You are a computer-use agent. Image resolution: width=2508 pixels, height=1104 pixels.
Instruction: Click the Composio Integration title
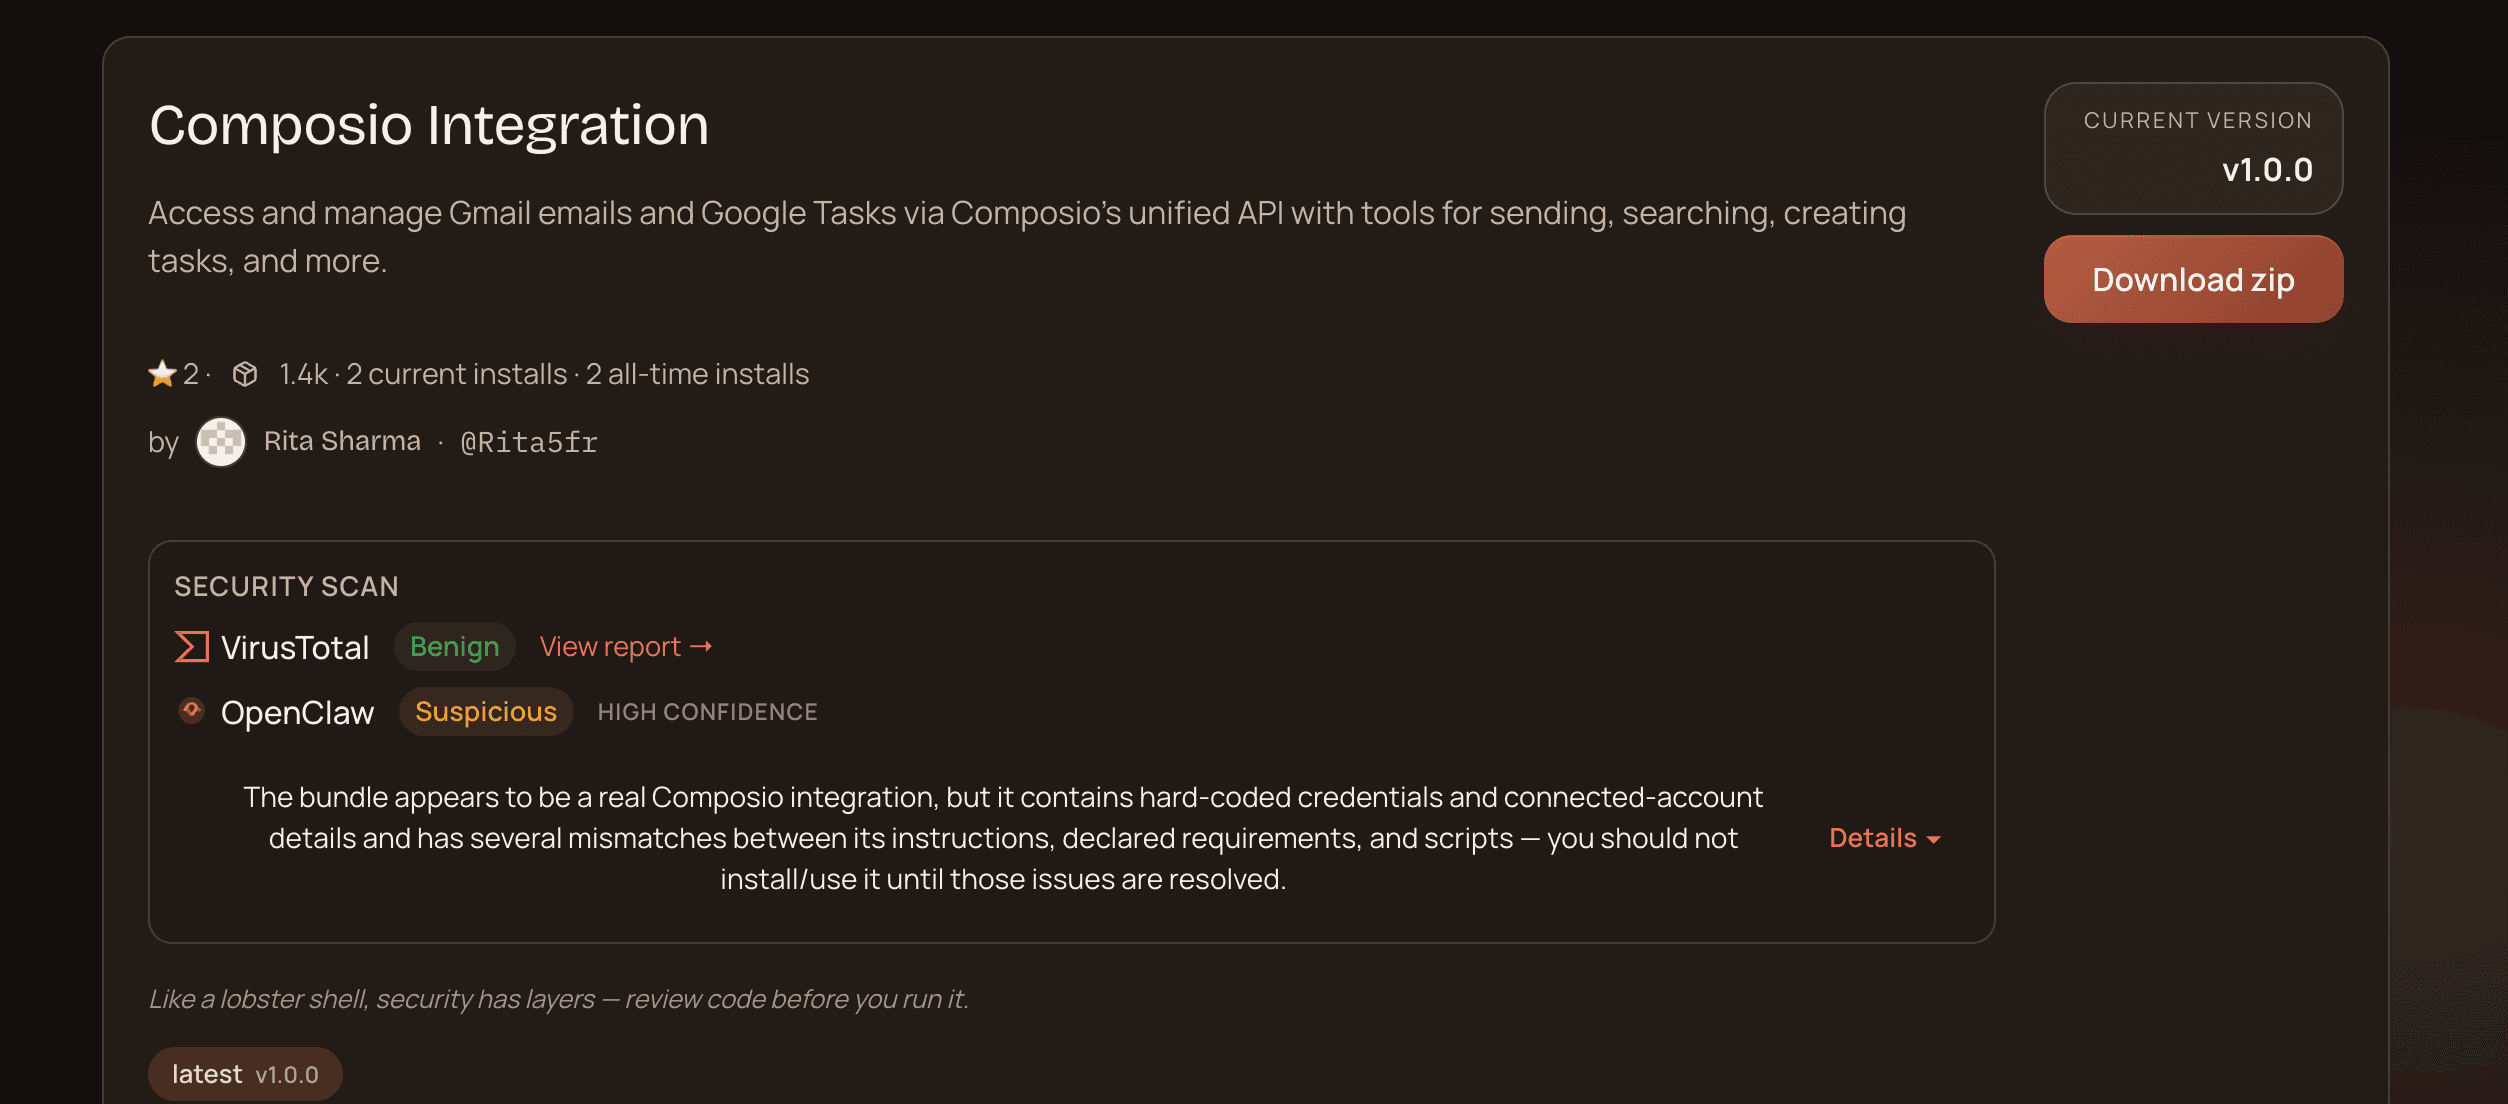pos(429,125)
